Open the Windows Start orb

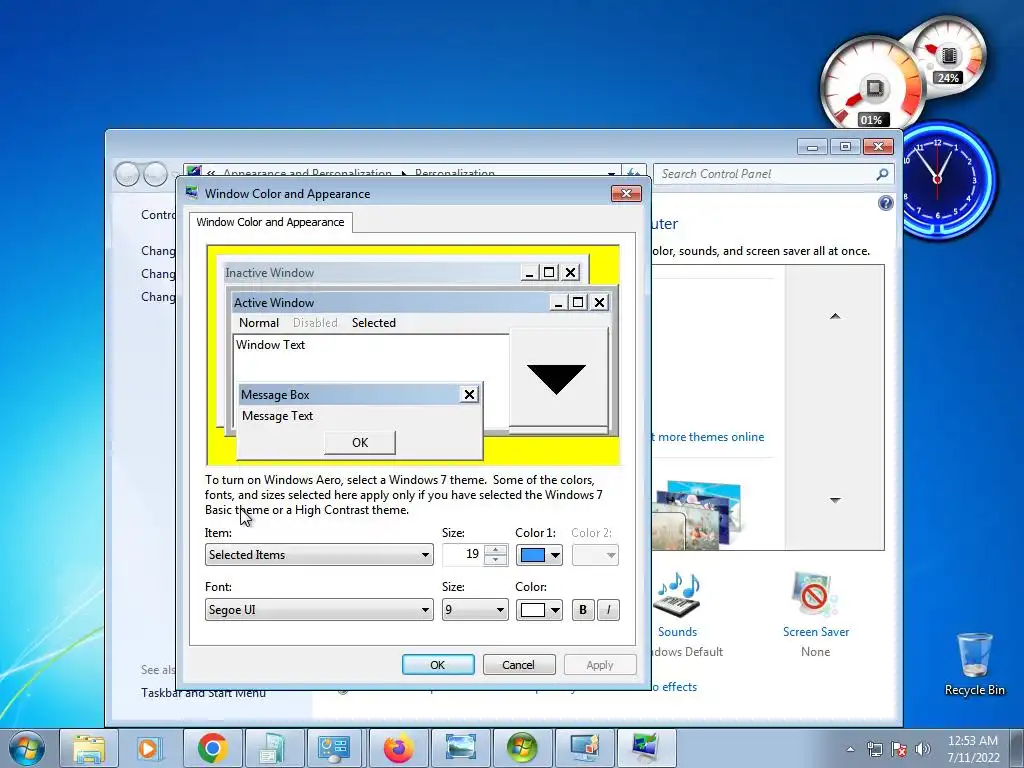[27, 748]
